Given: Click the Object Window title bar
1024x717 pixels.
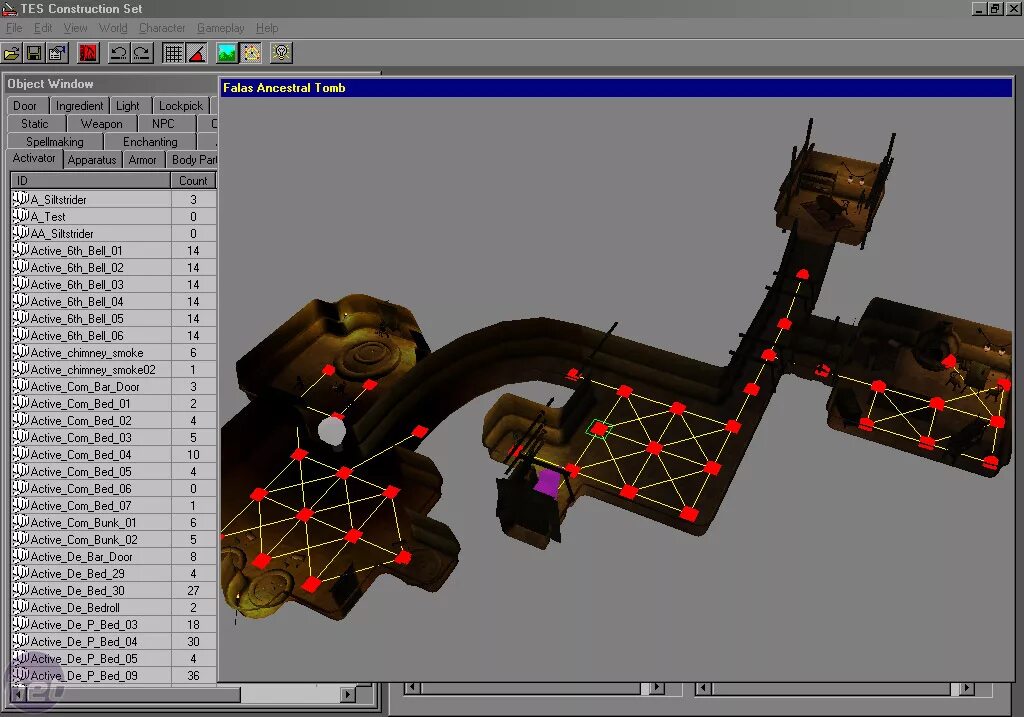Looking at the screenshot, I should click(110, 84).
